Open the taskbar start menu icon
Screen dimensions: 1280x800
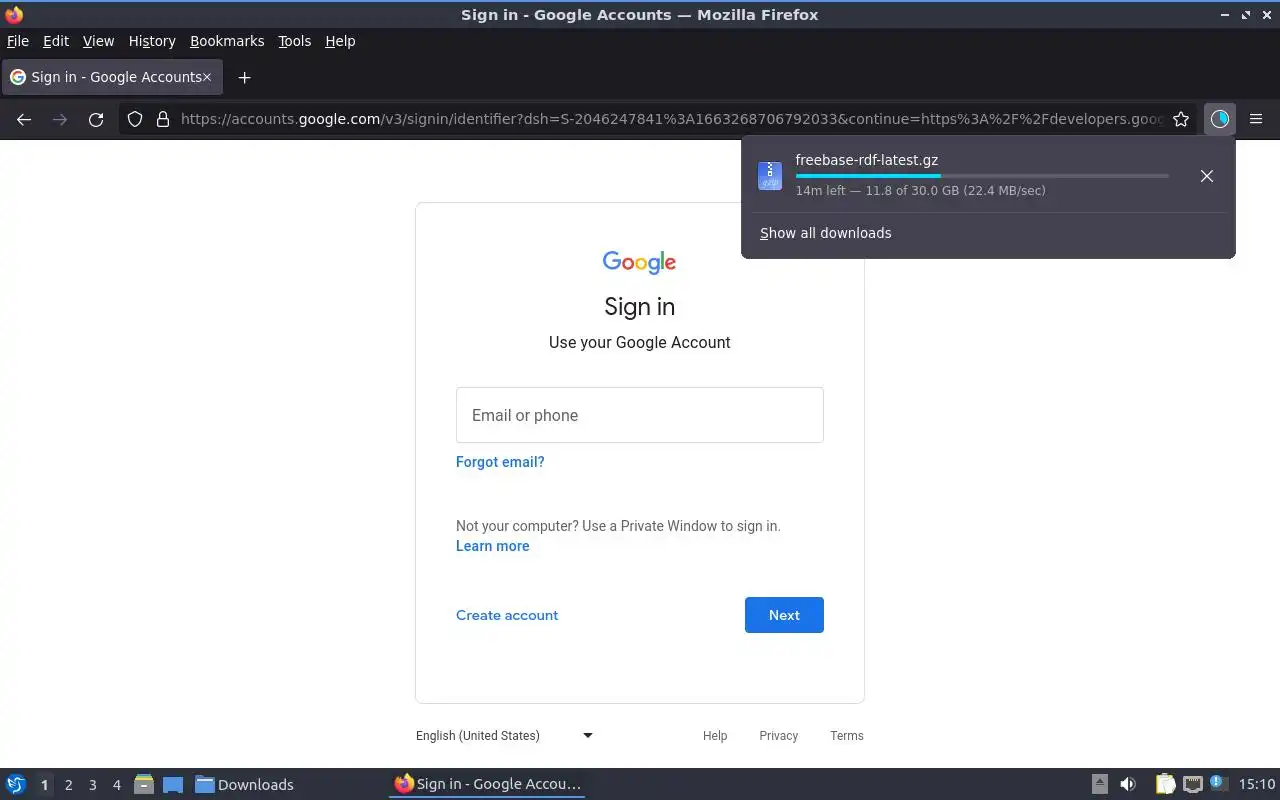pos(16,784)
